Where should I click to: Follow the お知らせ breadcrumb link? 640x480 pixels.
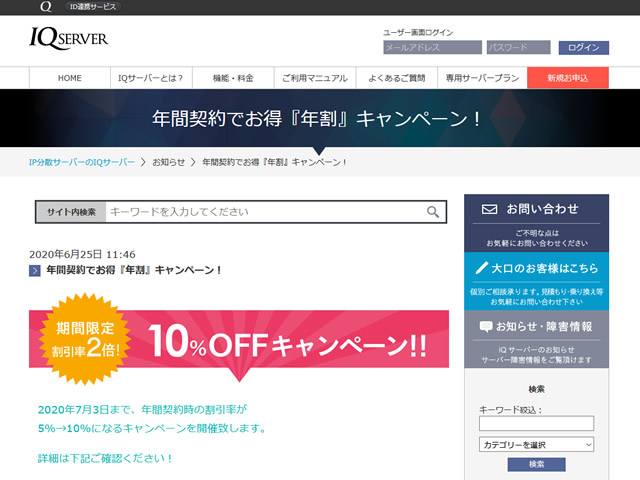coord(169,162)
